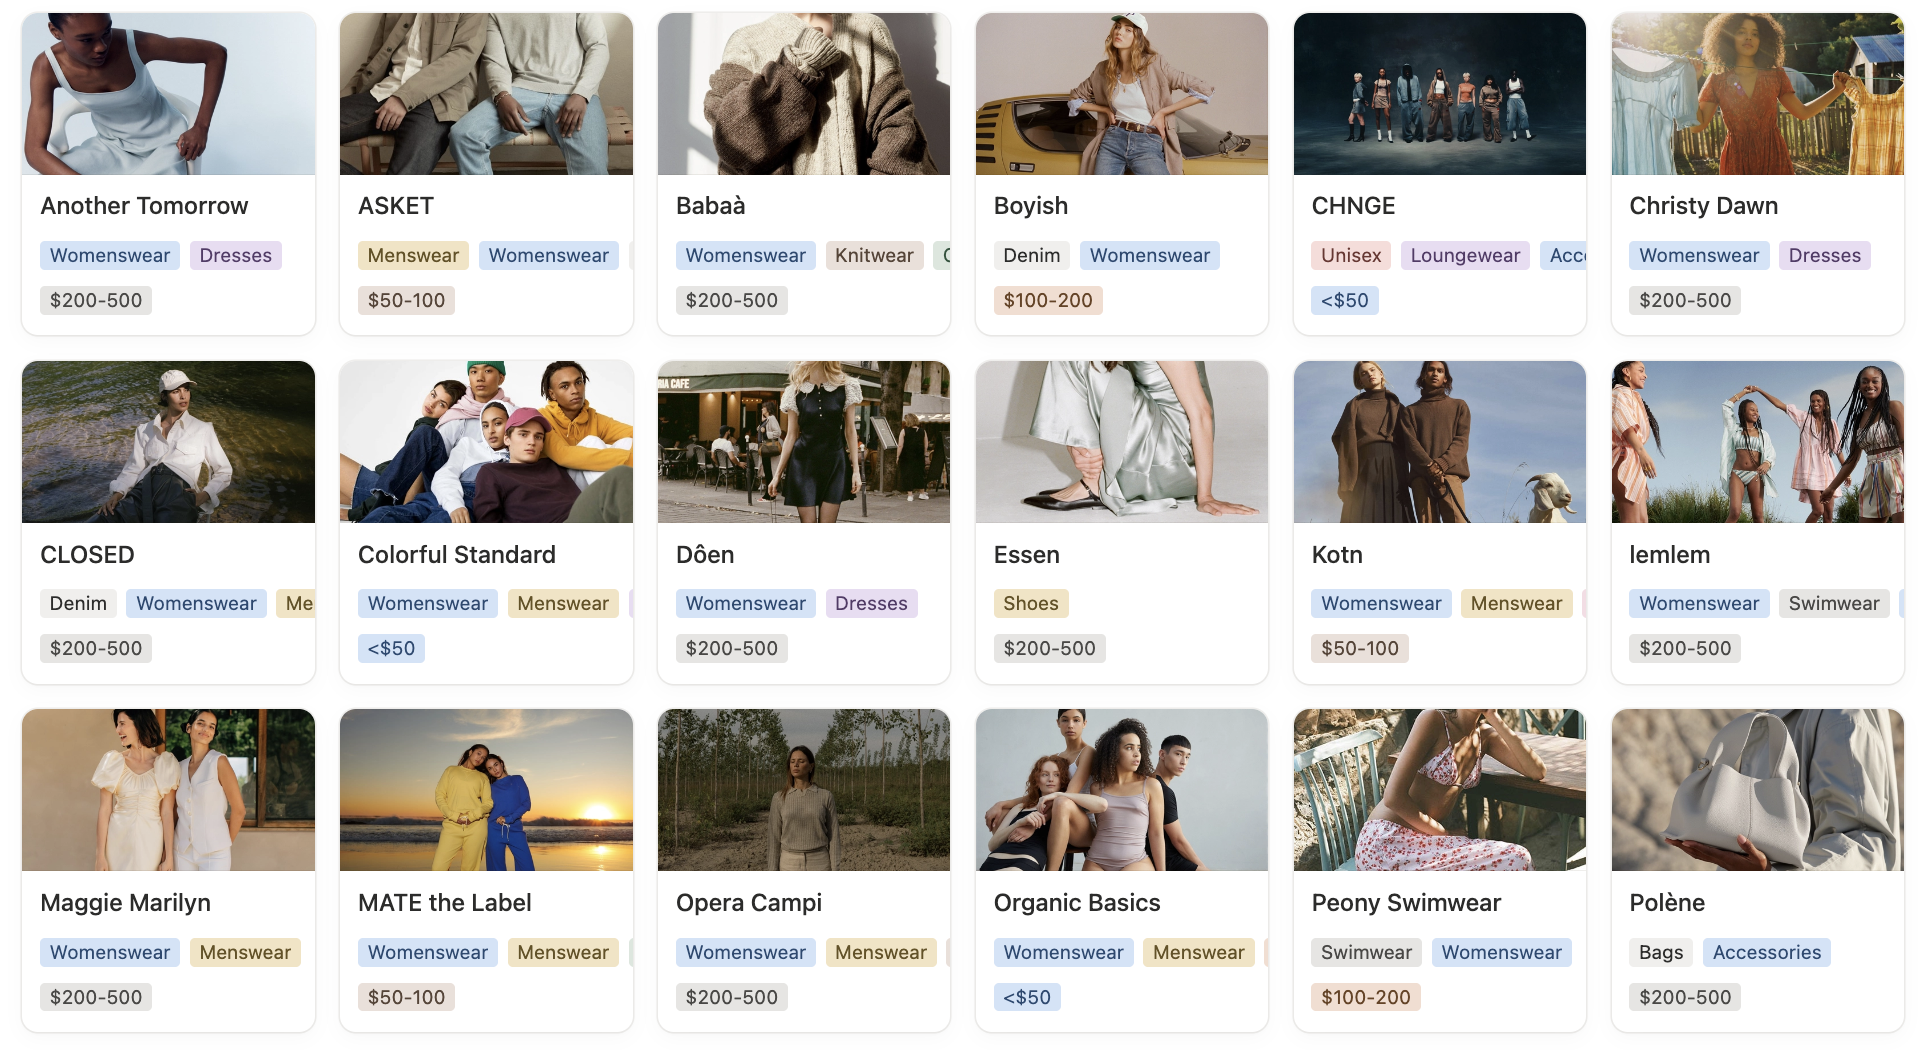1922x1050 pixels.
Task: Select the Babaà brand title
Action: [x=710, y=206]
